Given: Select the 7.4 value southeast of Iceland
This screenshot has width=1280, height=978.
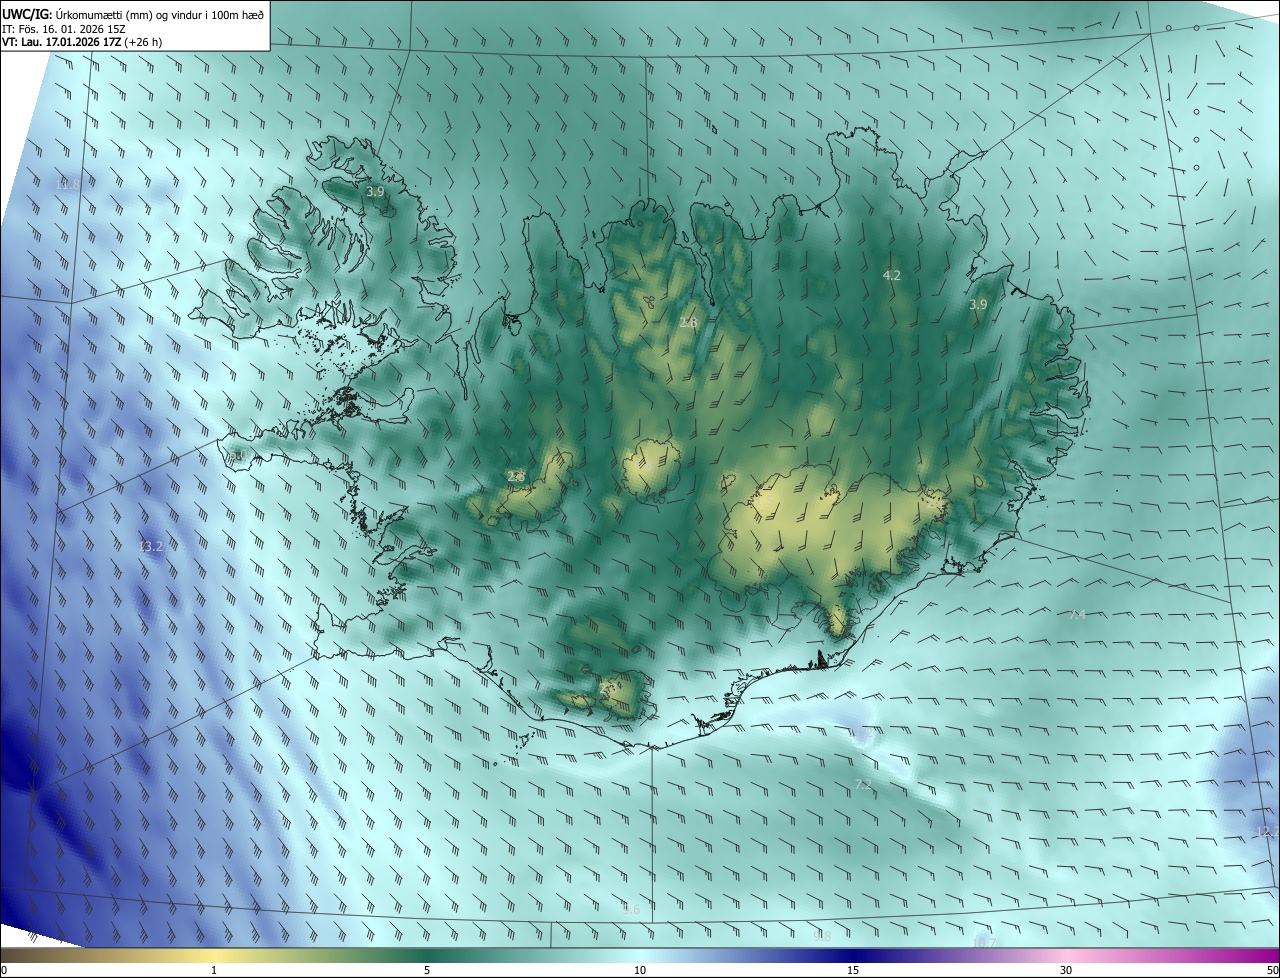Looking at the screenshot, I should pos(1077,614).
